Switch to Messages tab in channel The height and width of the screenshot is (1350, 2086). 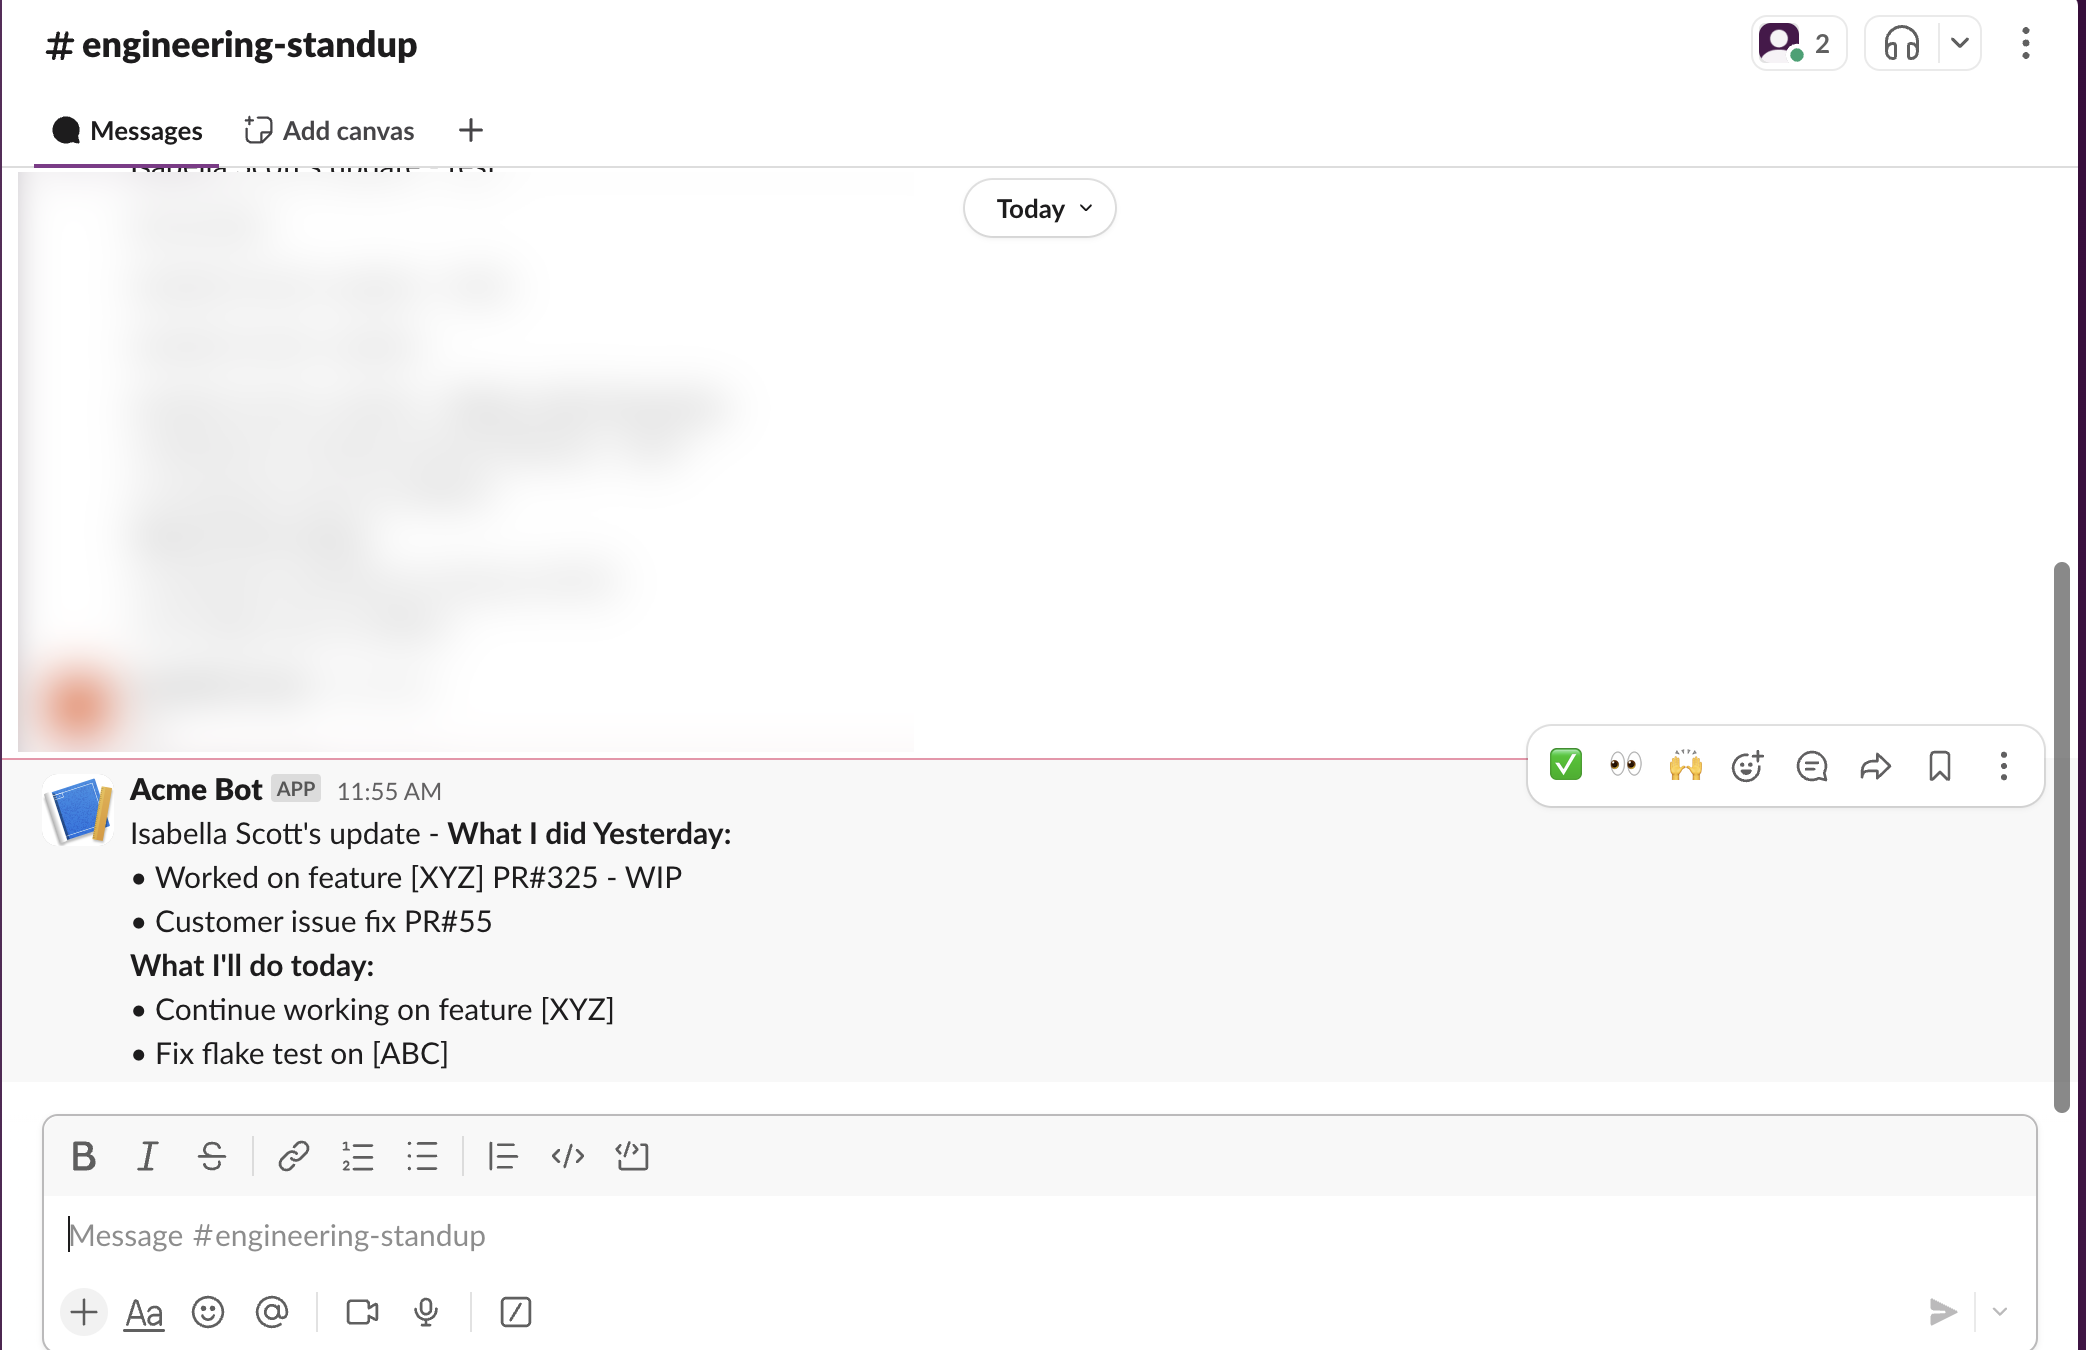pyautogui.click(x=126, y=129)
